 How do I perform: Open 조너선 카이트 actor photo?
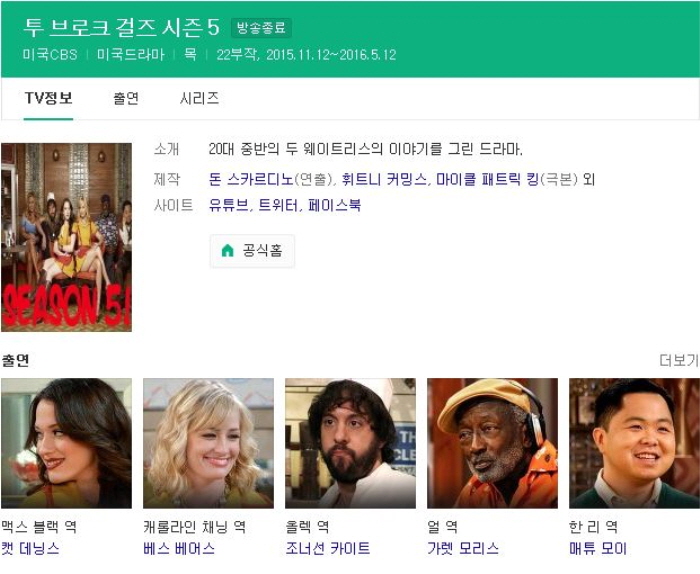pos(350,443)
